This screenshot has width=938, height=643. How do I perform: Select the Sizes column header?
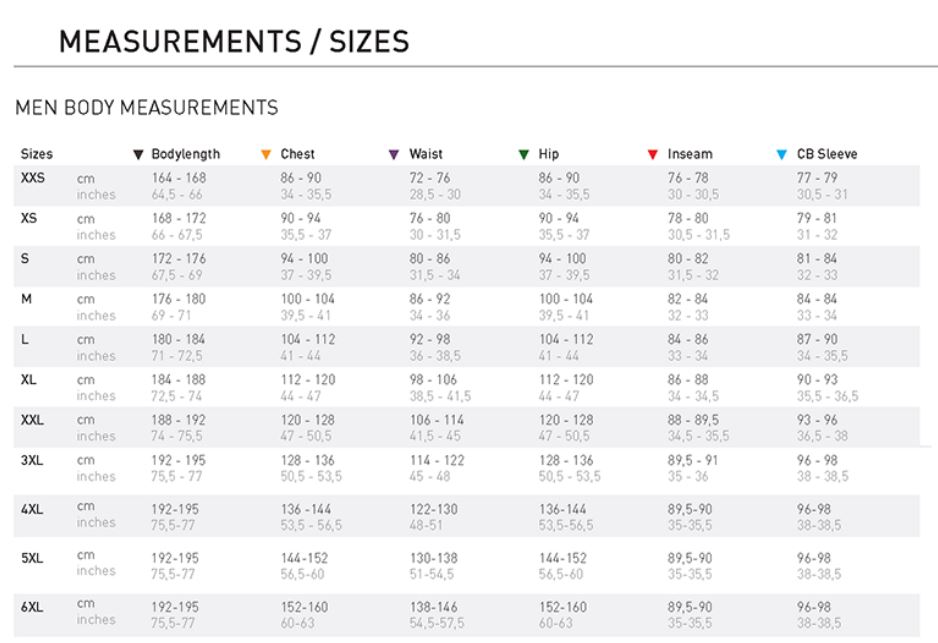pyautogui.click(x=36, y=154)
